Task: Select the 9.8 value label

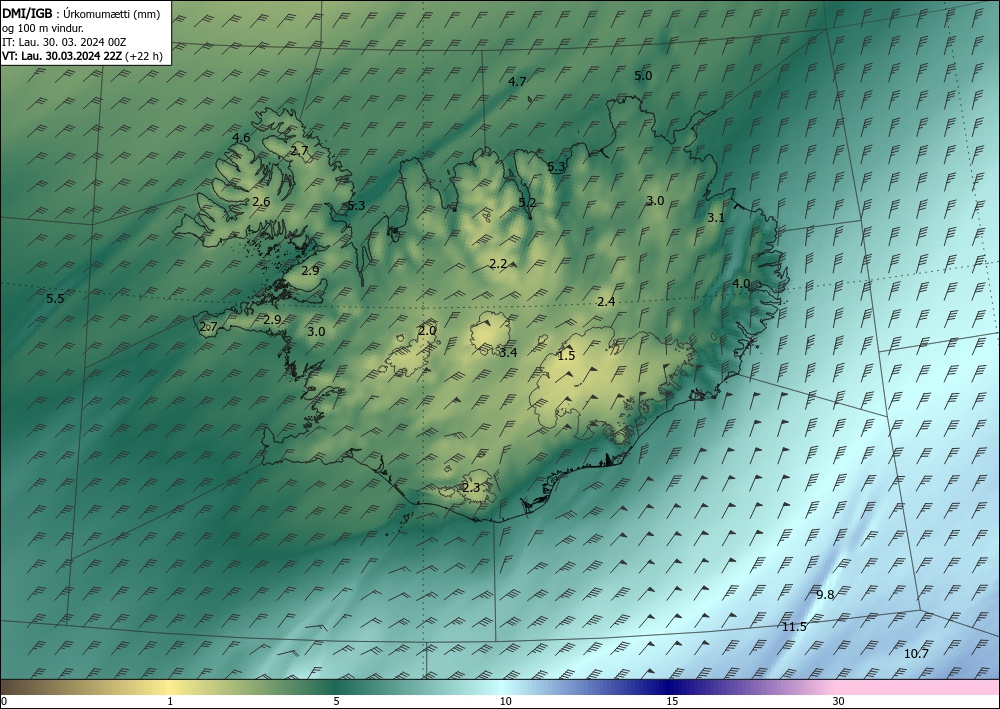Action: pos(825,594)
